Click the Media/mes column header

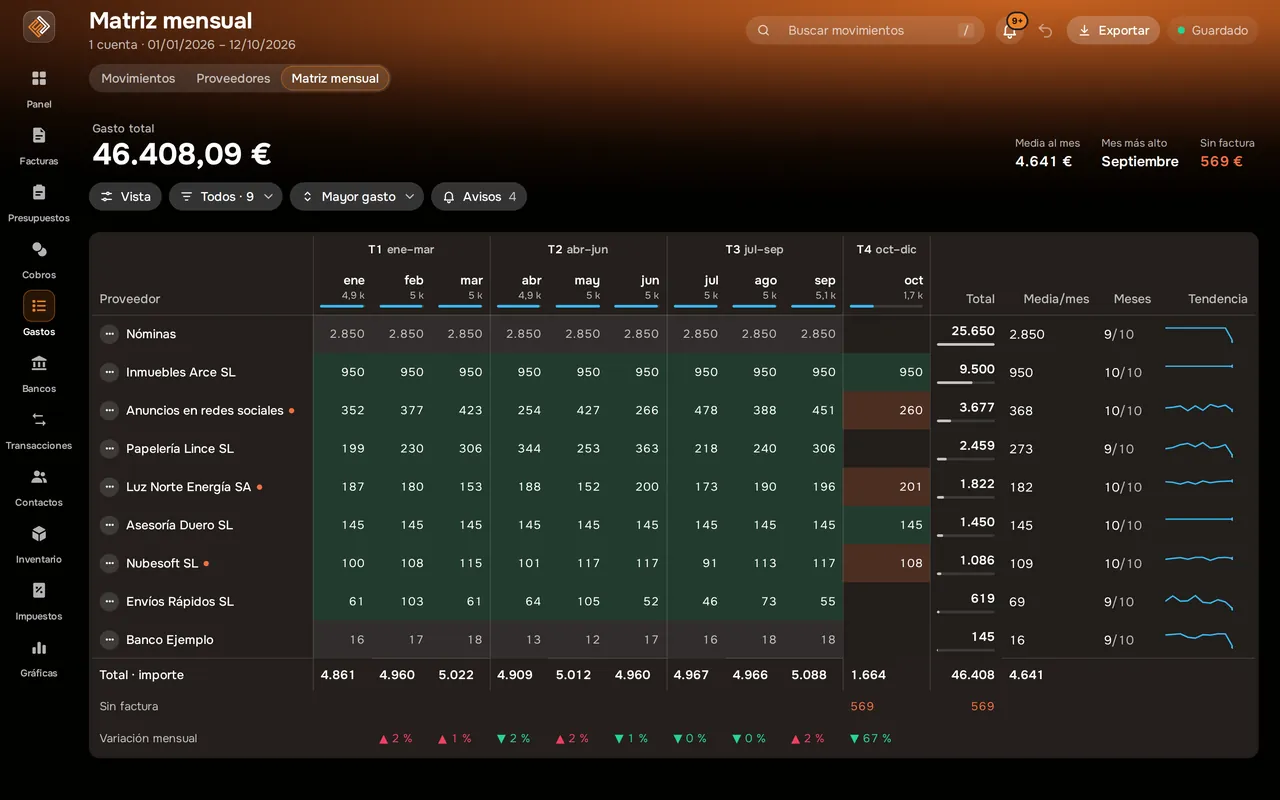[1056, 299]
